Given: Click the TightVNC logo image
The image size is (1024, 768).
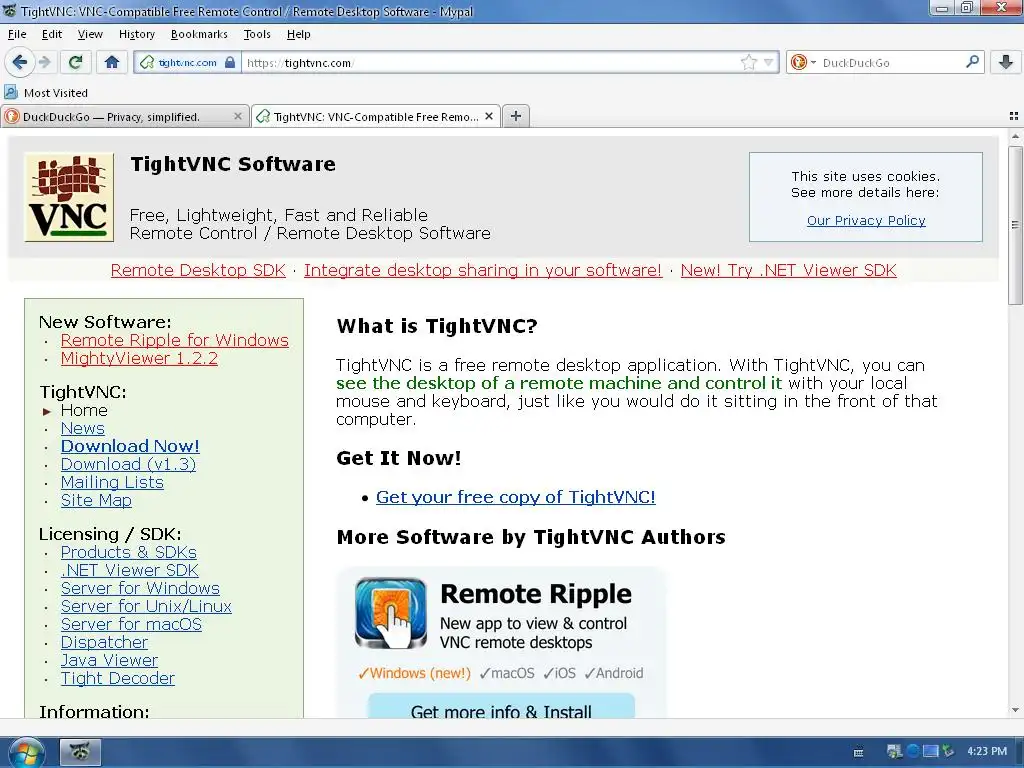Looking at the screenshot, I should (69, 197).
